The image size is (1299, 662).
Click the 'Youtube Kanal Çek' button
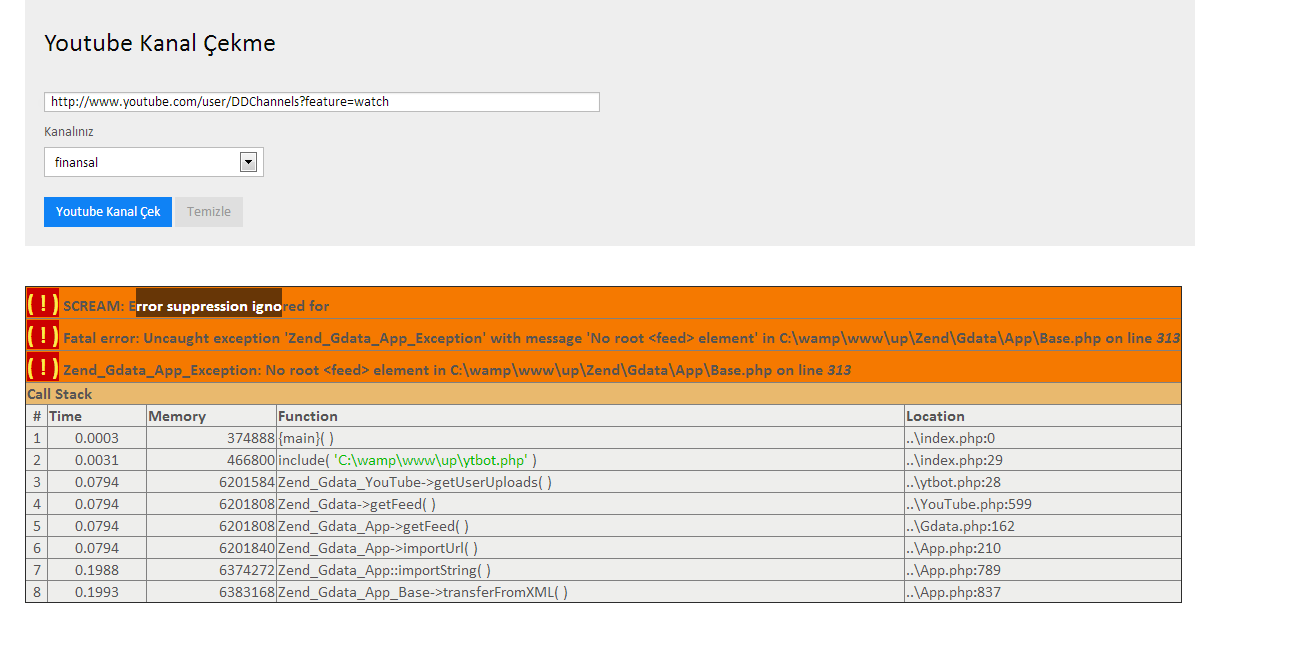coord(108,212)
